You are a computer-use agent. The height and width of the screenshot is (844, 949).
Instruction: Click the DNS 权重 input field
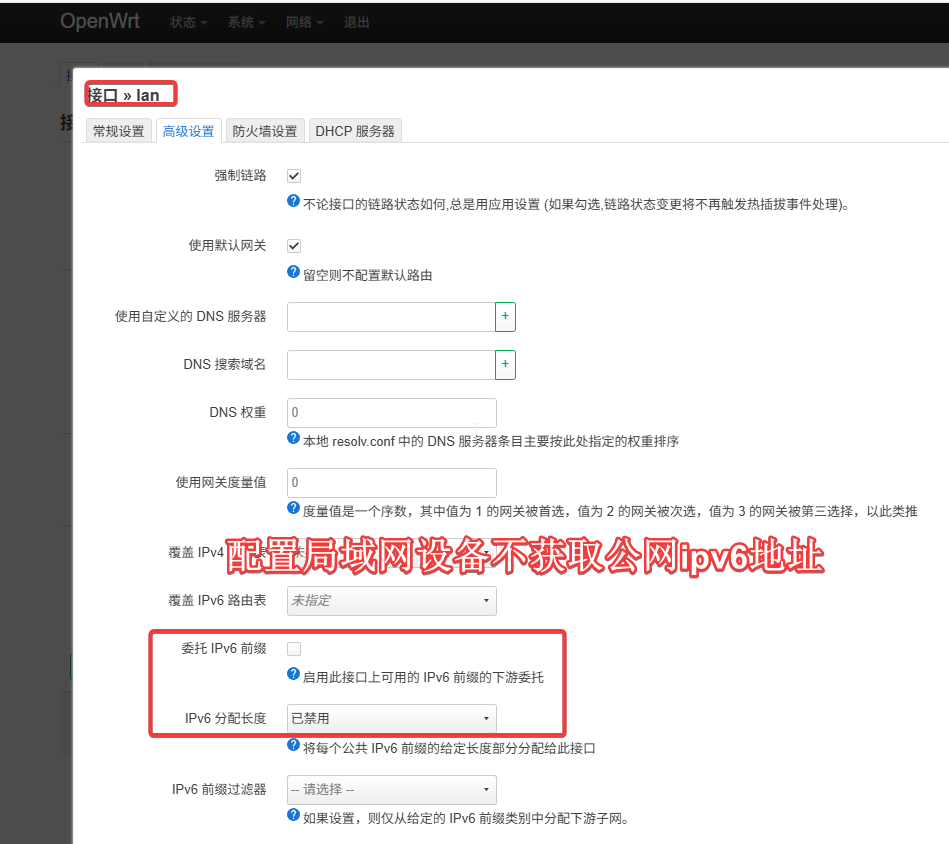(391, 412)
